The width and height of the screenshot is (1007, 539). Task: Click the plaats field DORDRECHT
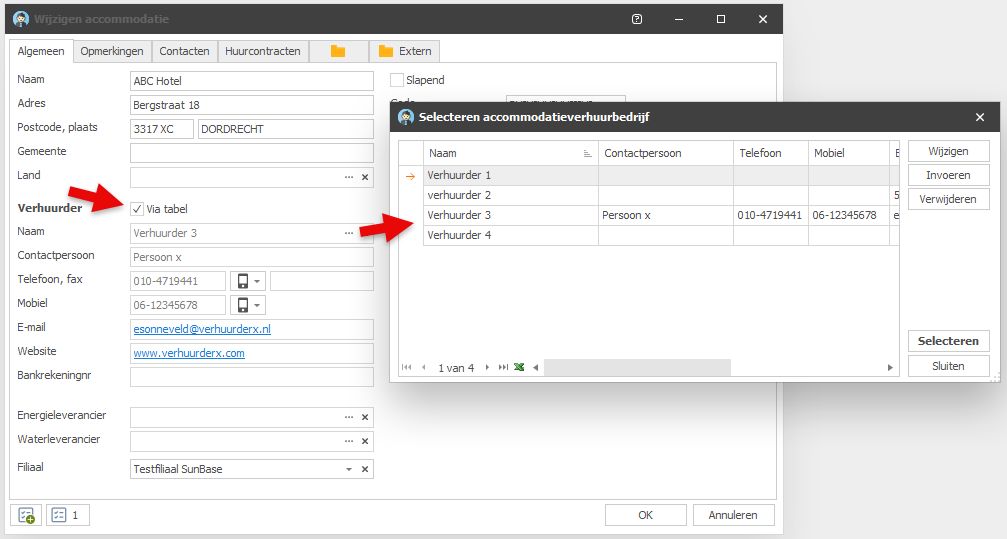[x=286, y=129]
